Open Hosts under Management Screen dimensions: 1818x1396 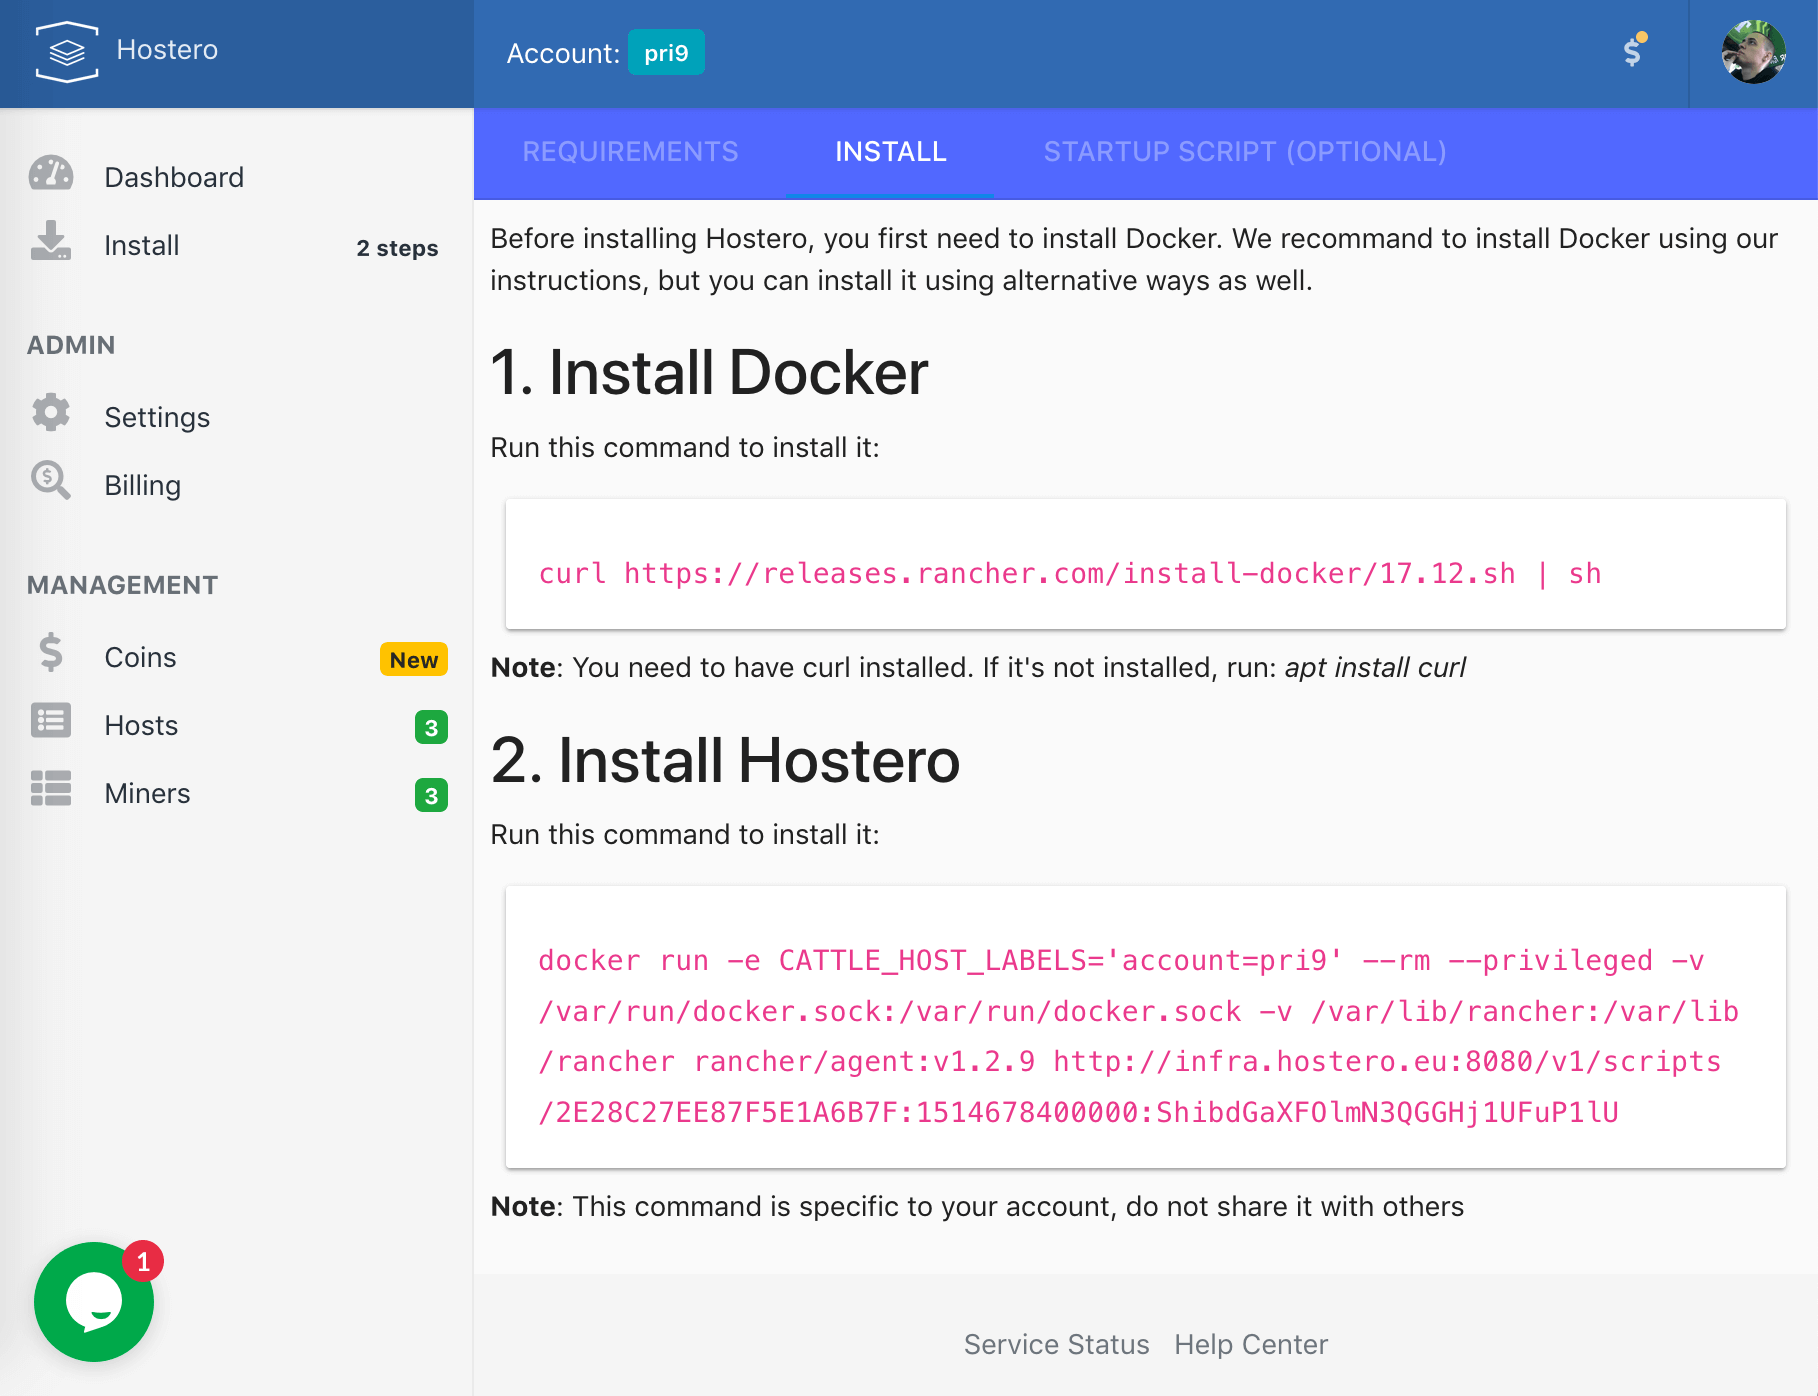pos(141,725)
